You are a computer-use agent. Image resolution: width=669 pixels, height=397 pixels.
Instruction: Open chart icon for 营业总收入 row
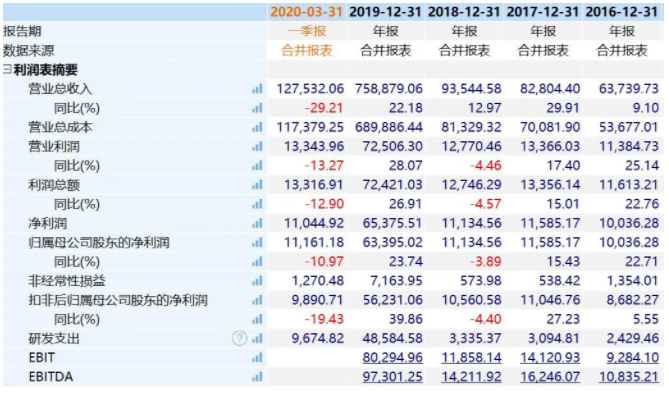pyautogui.click(x=257, y=89)
